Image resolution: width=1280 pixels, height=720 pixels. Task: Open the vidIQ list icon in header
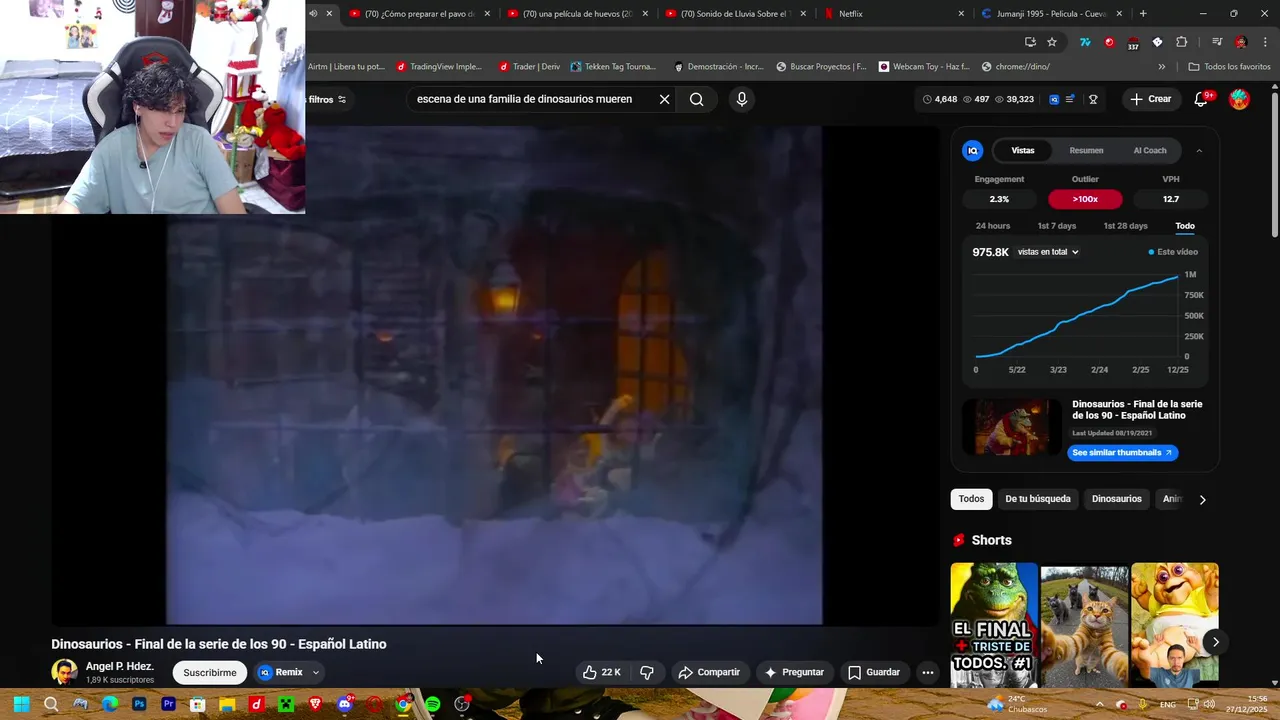pyautogui.click(x=1070, y=99)
